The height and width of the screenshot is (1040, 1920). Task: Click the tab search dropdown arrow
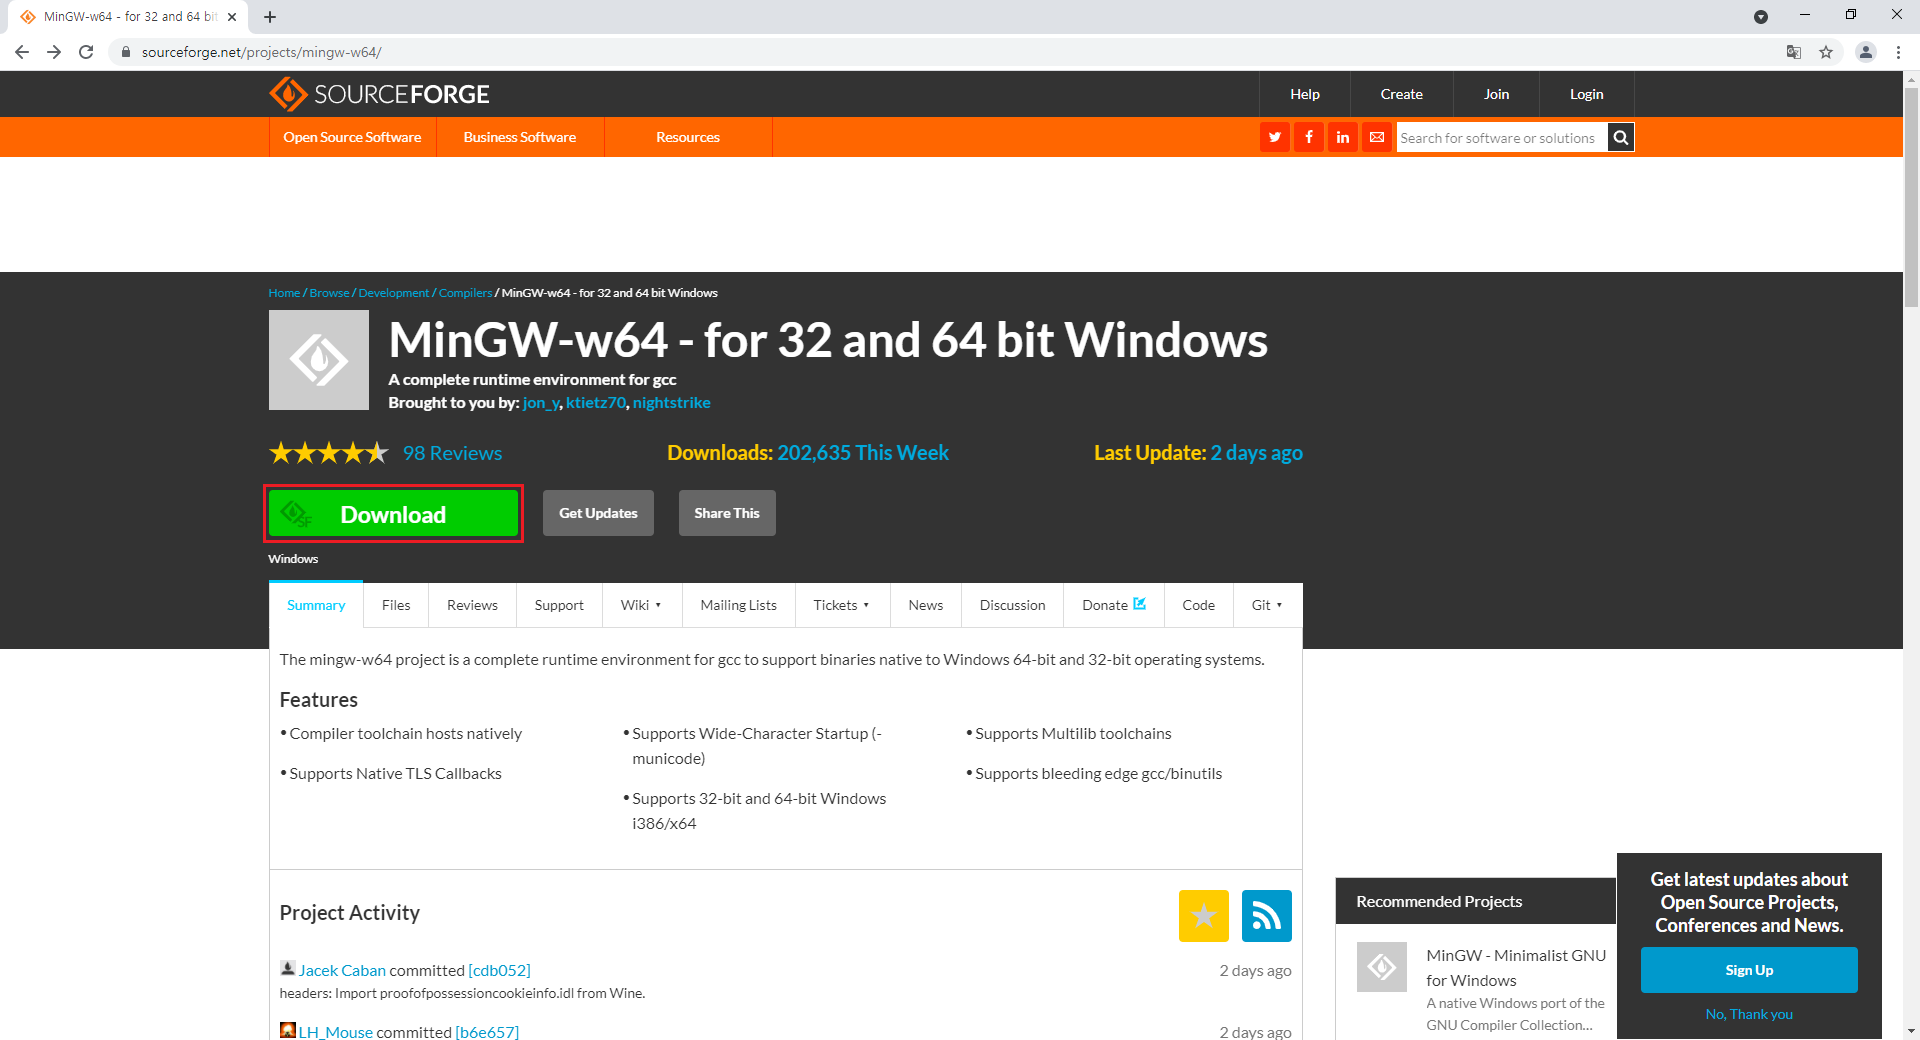pos(1761,17)
